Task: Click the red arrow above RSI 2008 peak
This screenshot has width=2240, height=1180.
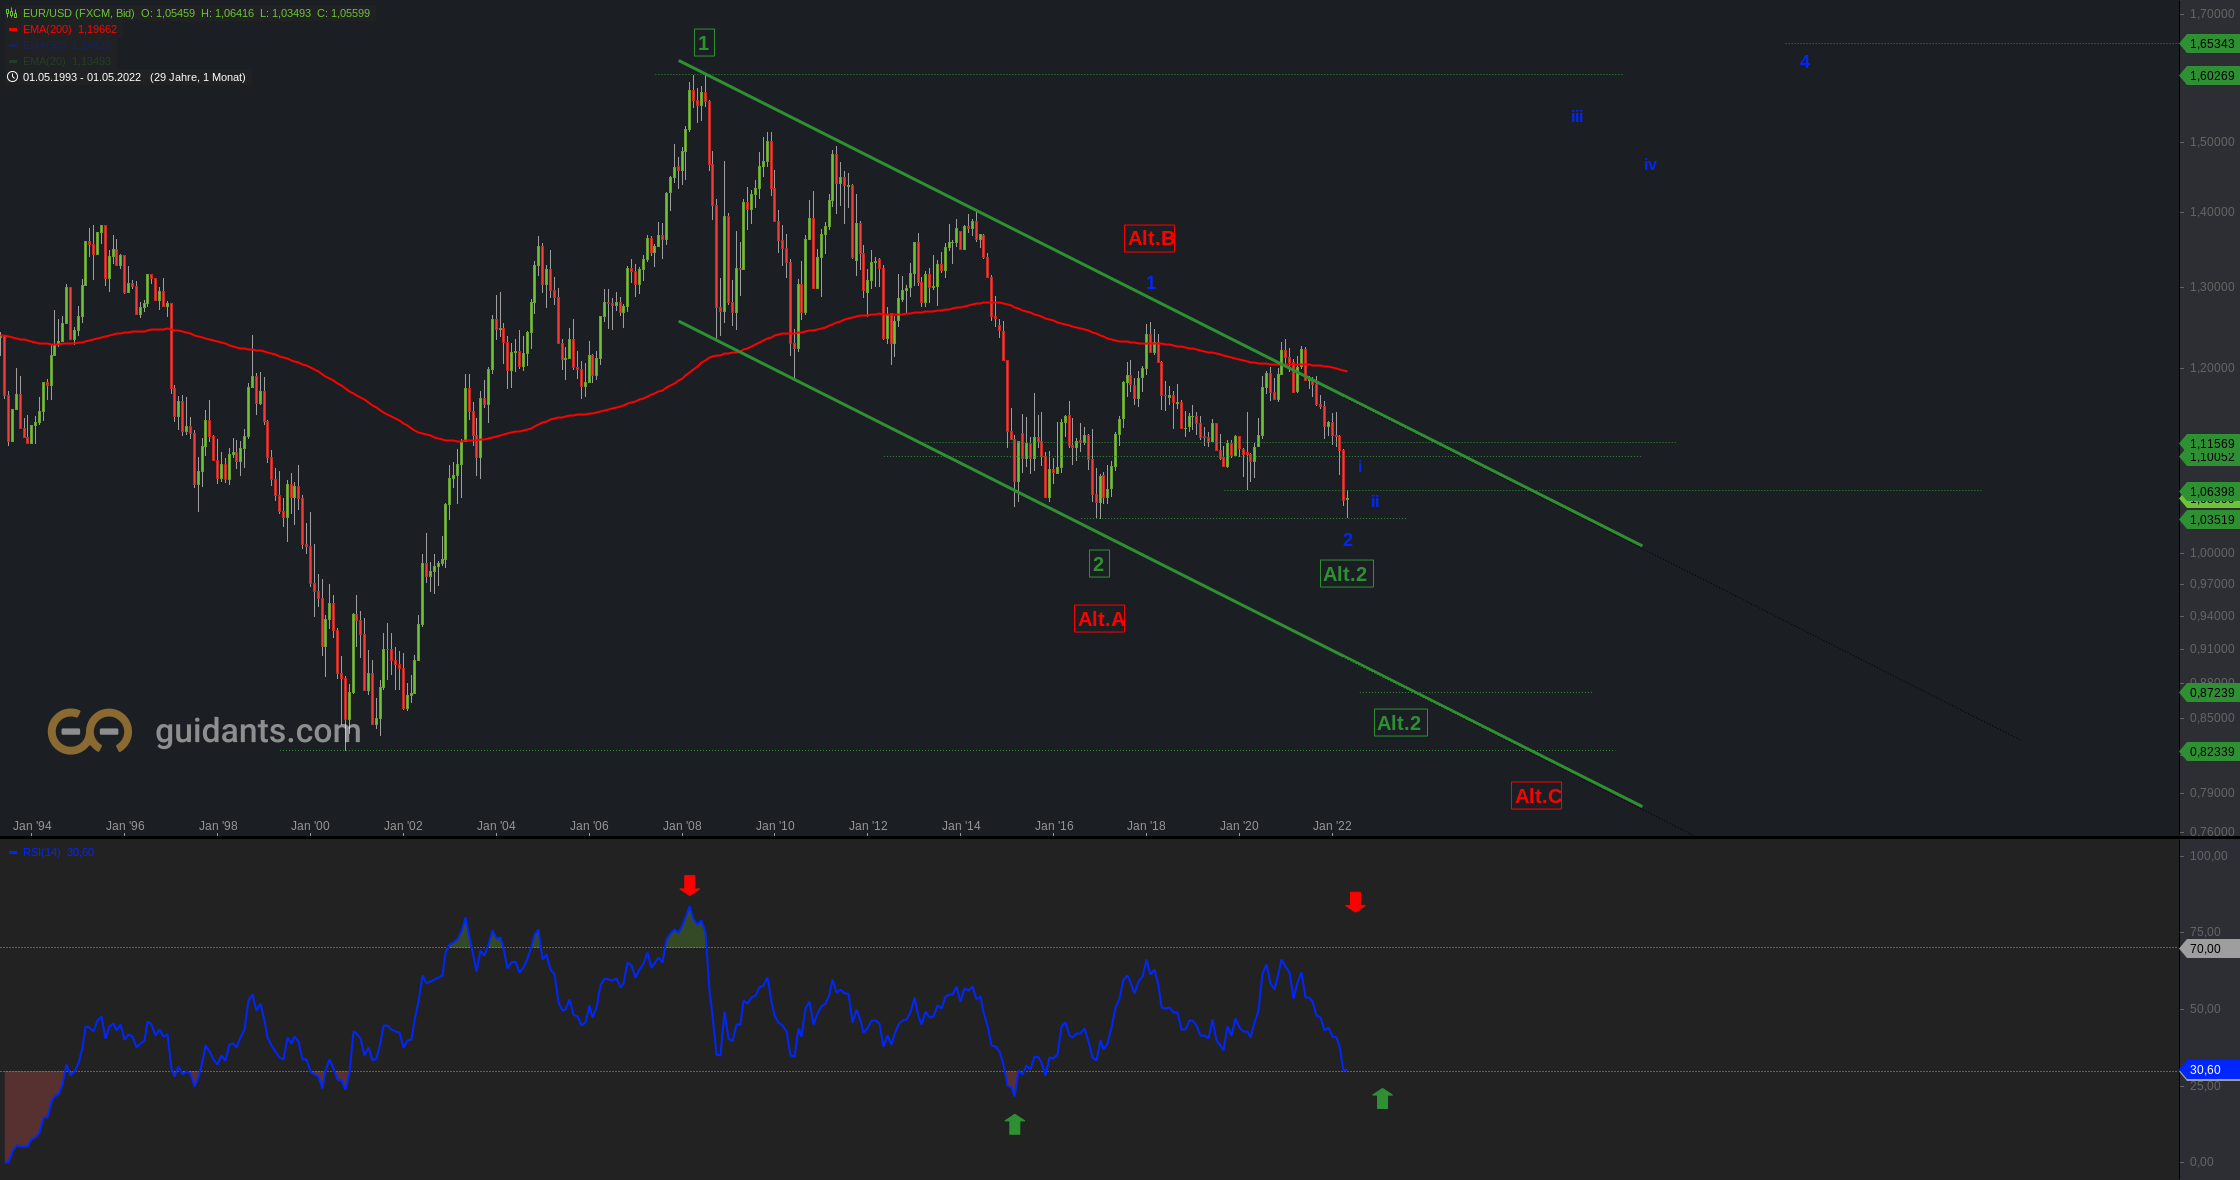Action: click(689, 885)
